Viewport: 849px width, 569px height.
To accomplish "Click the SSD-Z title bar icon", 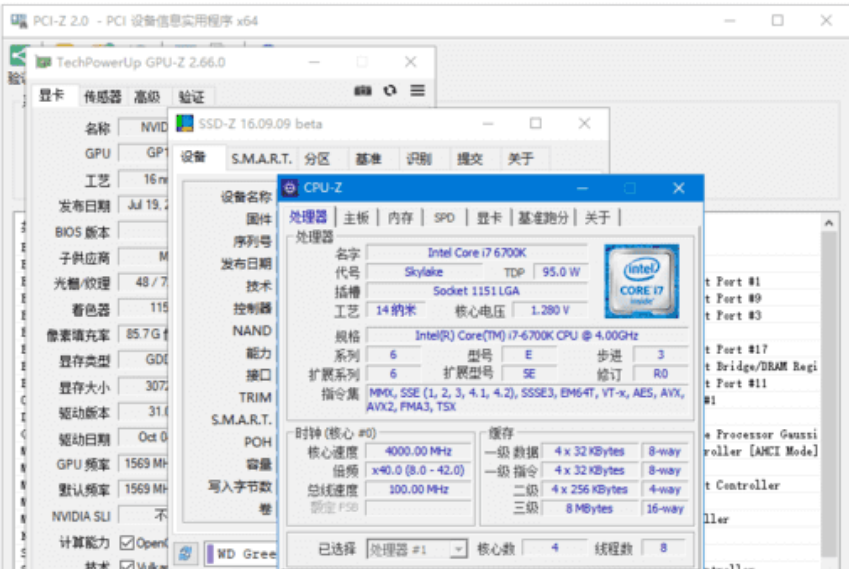I will coord(185,123).
